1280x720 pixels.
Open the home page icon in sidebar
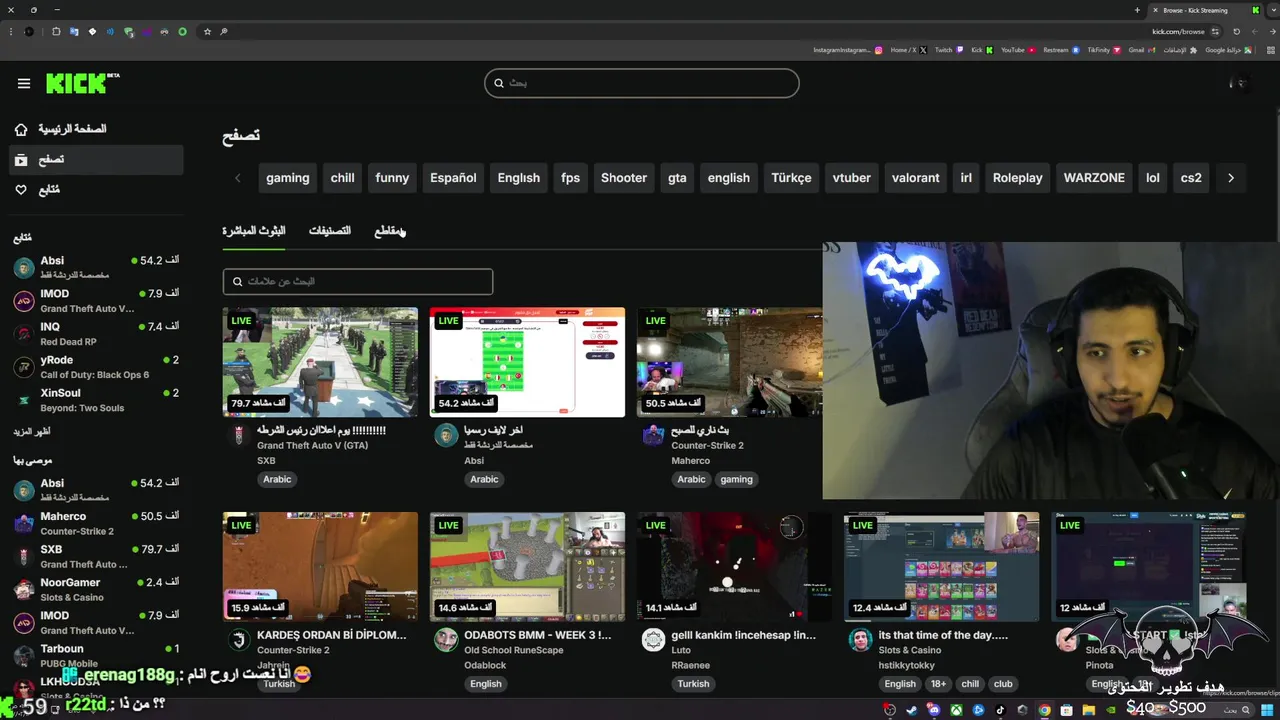(x=21, y=130)
